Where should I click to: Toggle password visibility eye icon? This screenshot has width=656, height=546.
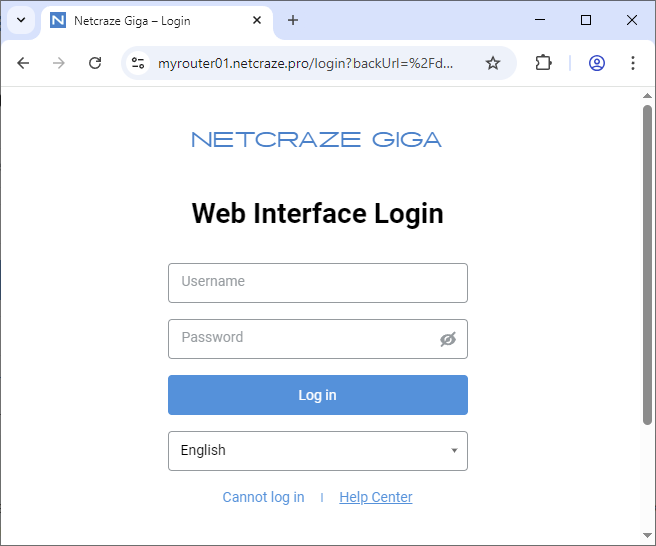[447, 339]
